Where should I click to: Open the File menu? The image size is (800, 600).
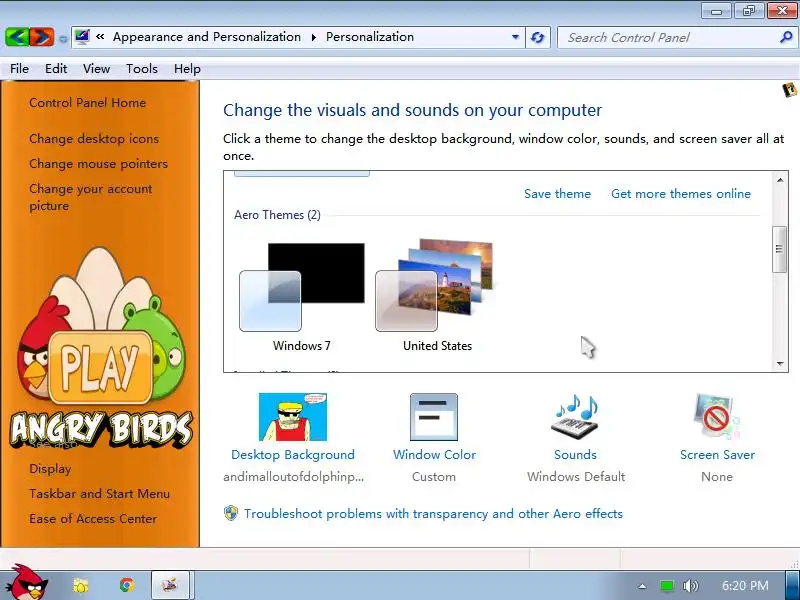pos(19,68)
